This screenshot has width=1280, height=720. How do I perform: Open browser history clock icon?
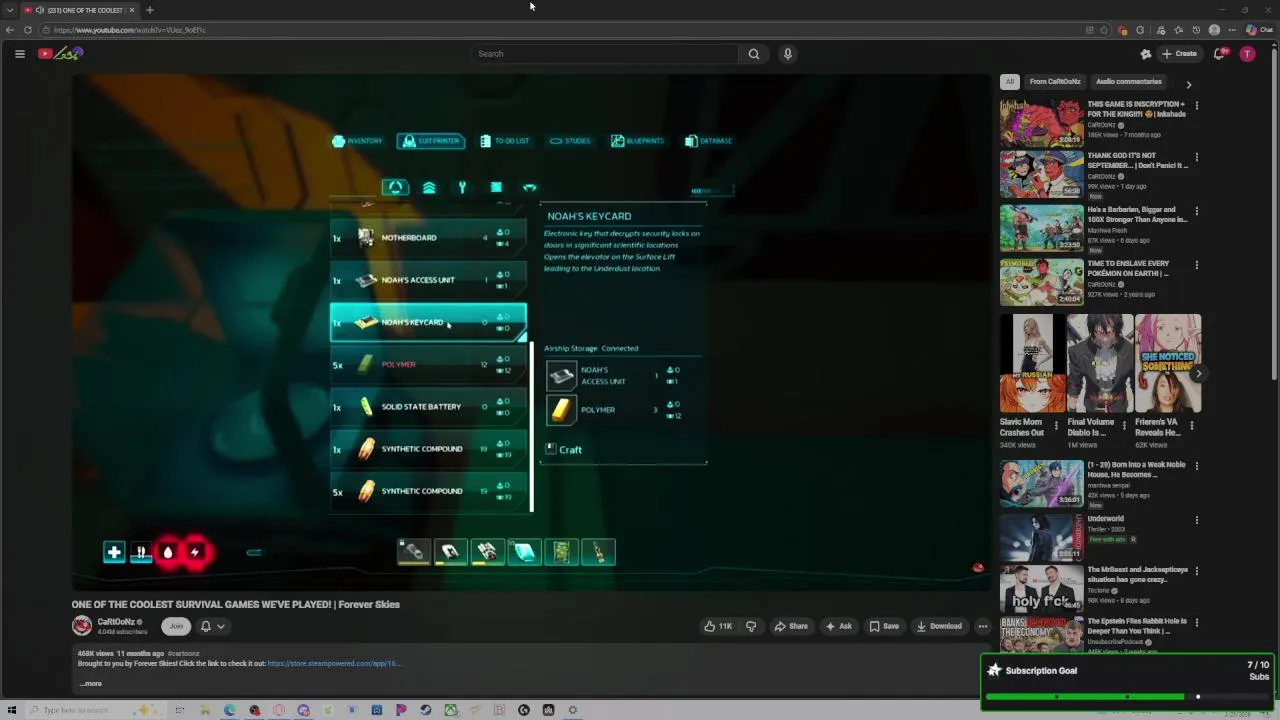pyautogui.click(x=1196, y=30)
